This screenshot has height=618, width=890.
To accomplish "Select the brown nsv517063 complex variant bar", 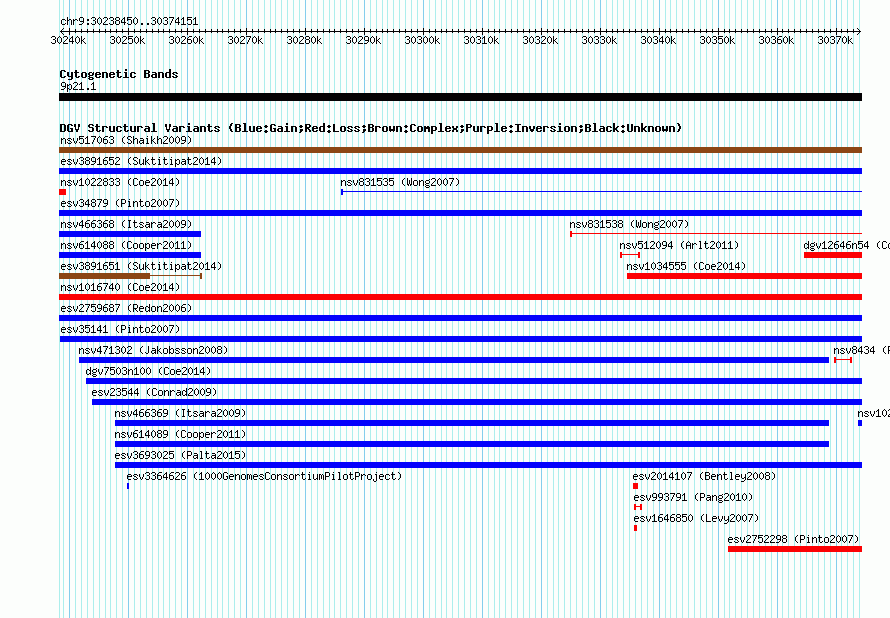I will (460, 150).
